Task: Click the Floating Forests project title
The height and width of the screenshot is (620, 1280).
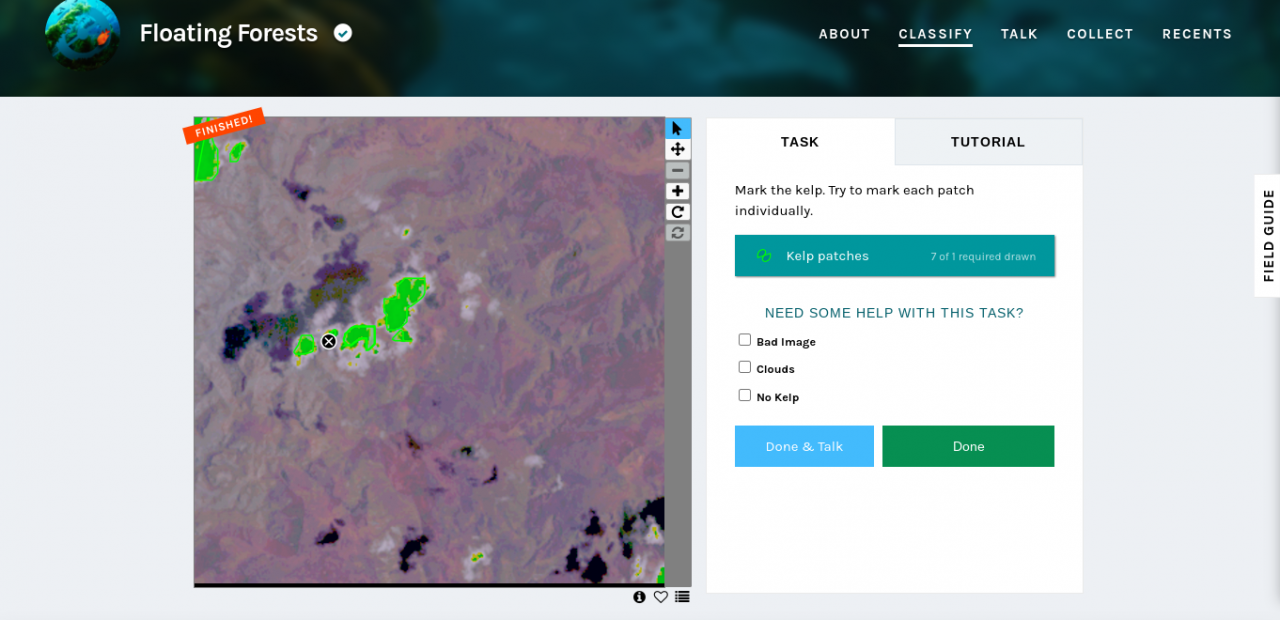Action: click(229, 33)
